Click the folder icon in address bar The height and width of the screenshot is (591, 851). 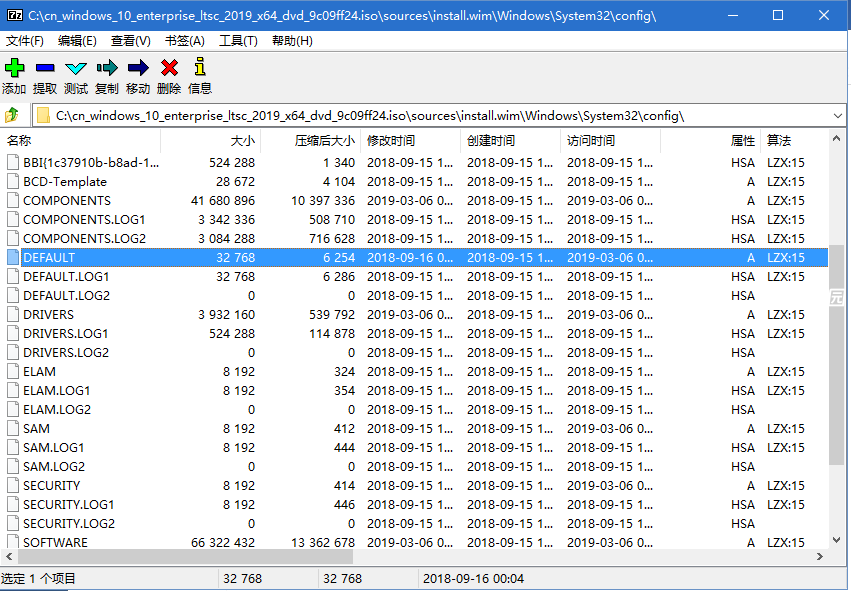tap(43, 116)
